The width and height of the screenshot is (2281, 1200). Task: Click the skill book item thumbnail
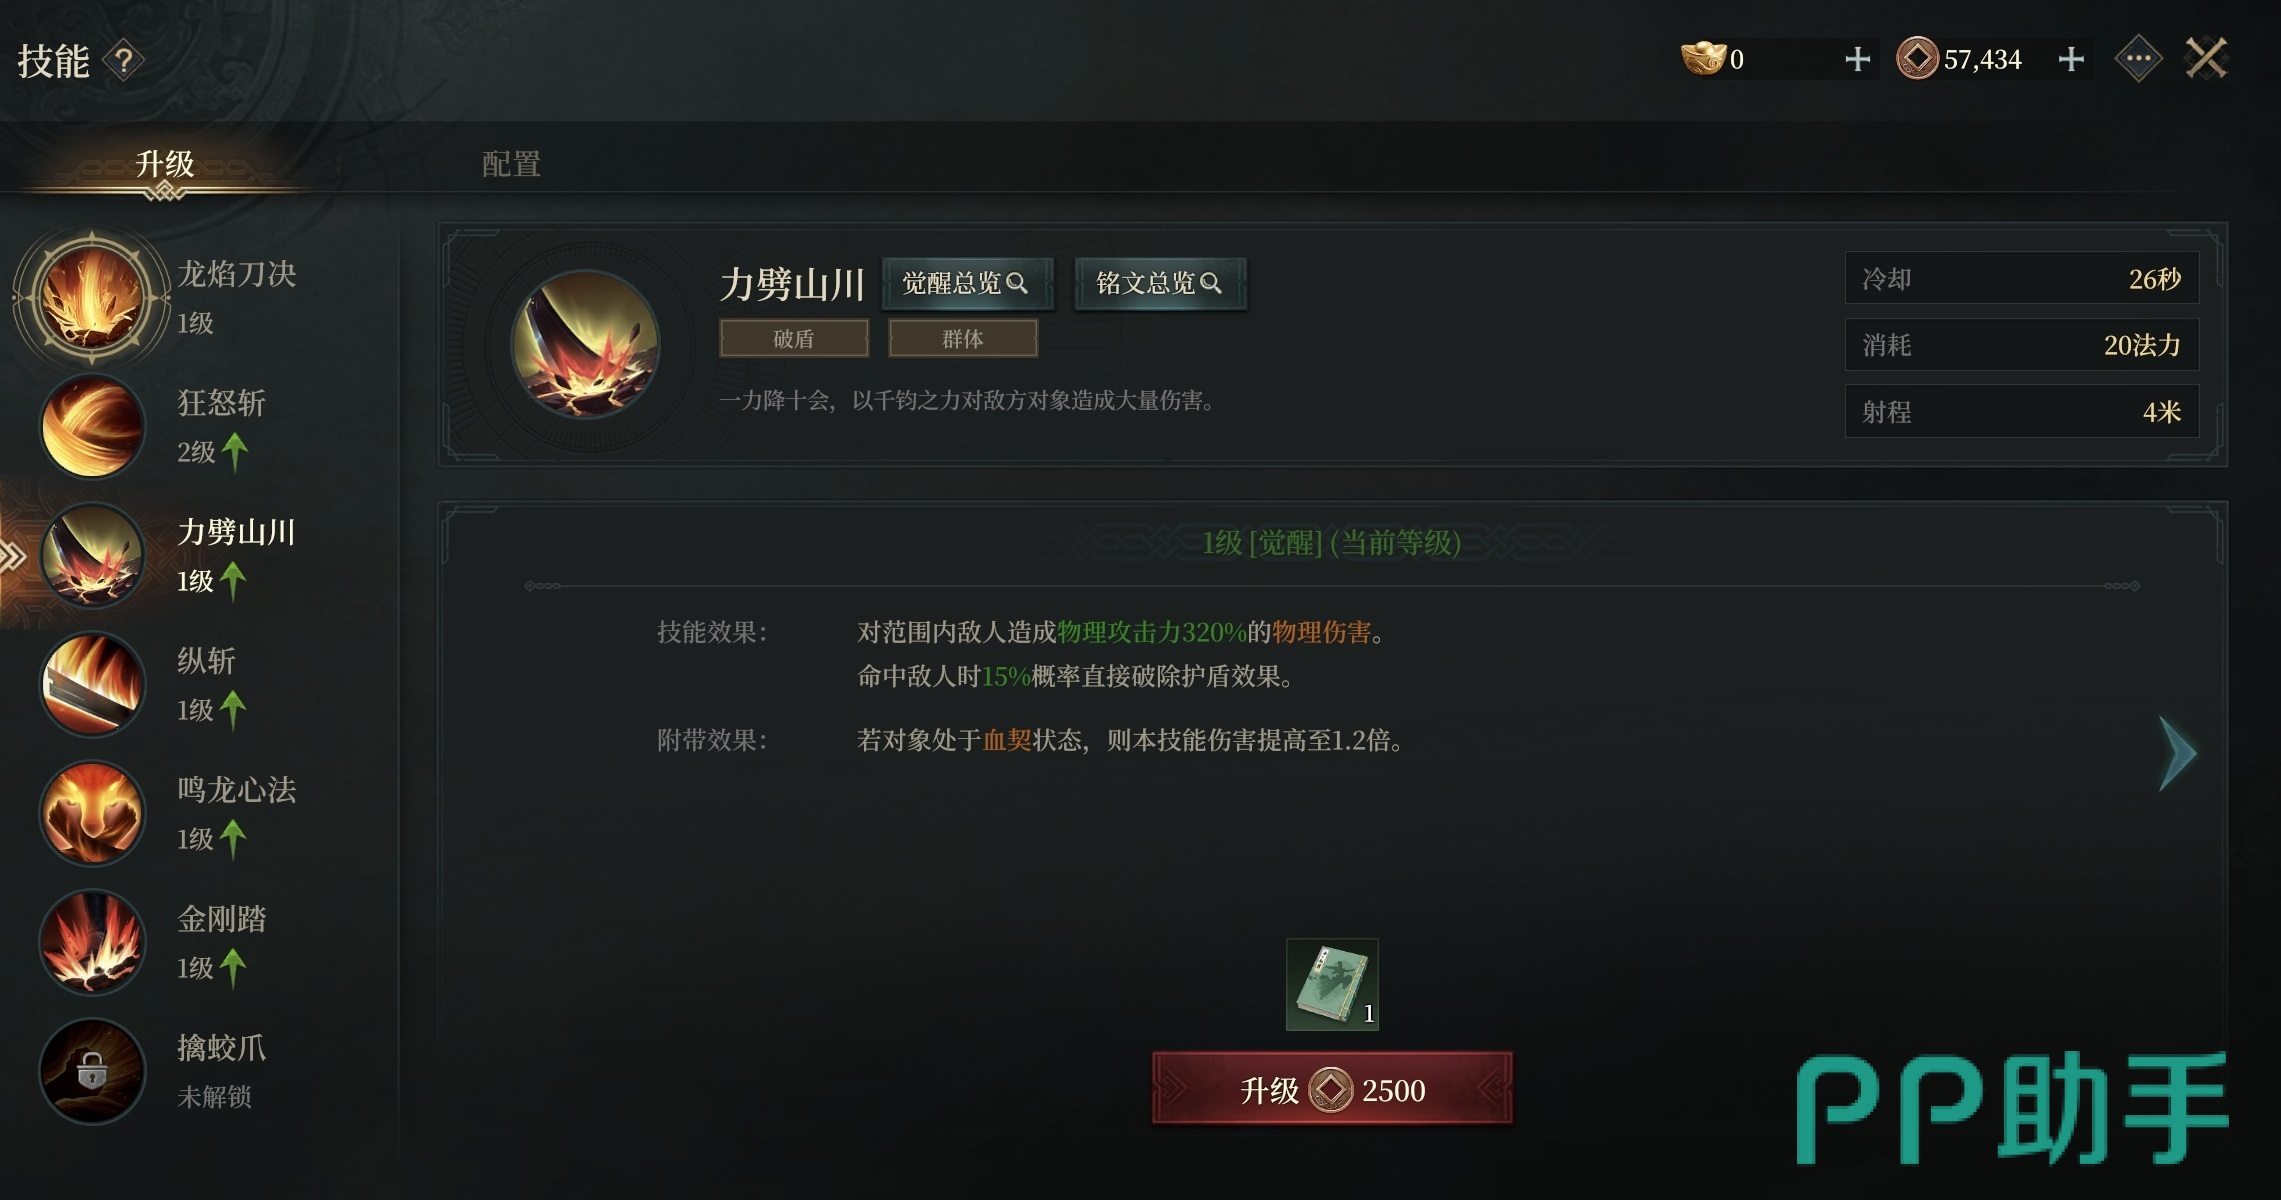point(1332,985)
